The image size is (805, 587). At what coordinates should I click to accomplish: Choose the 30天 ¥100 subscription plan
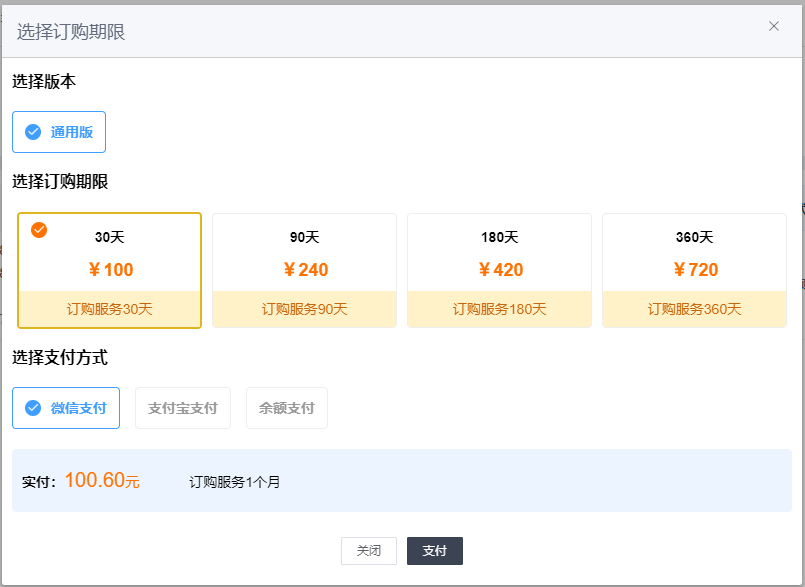tap(109, 270)
